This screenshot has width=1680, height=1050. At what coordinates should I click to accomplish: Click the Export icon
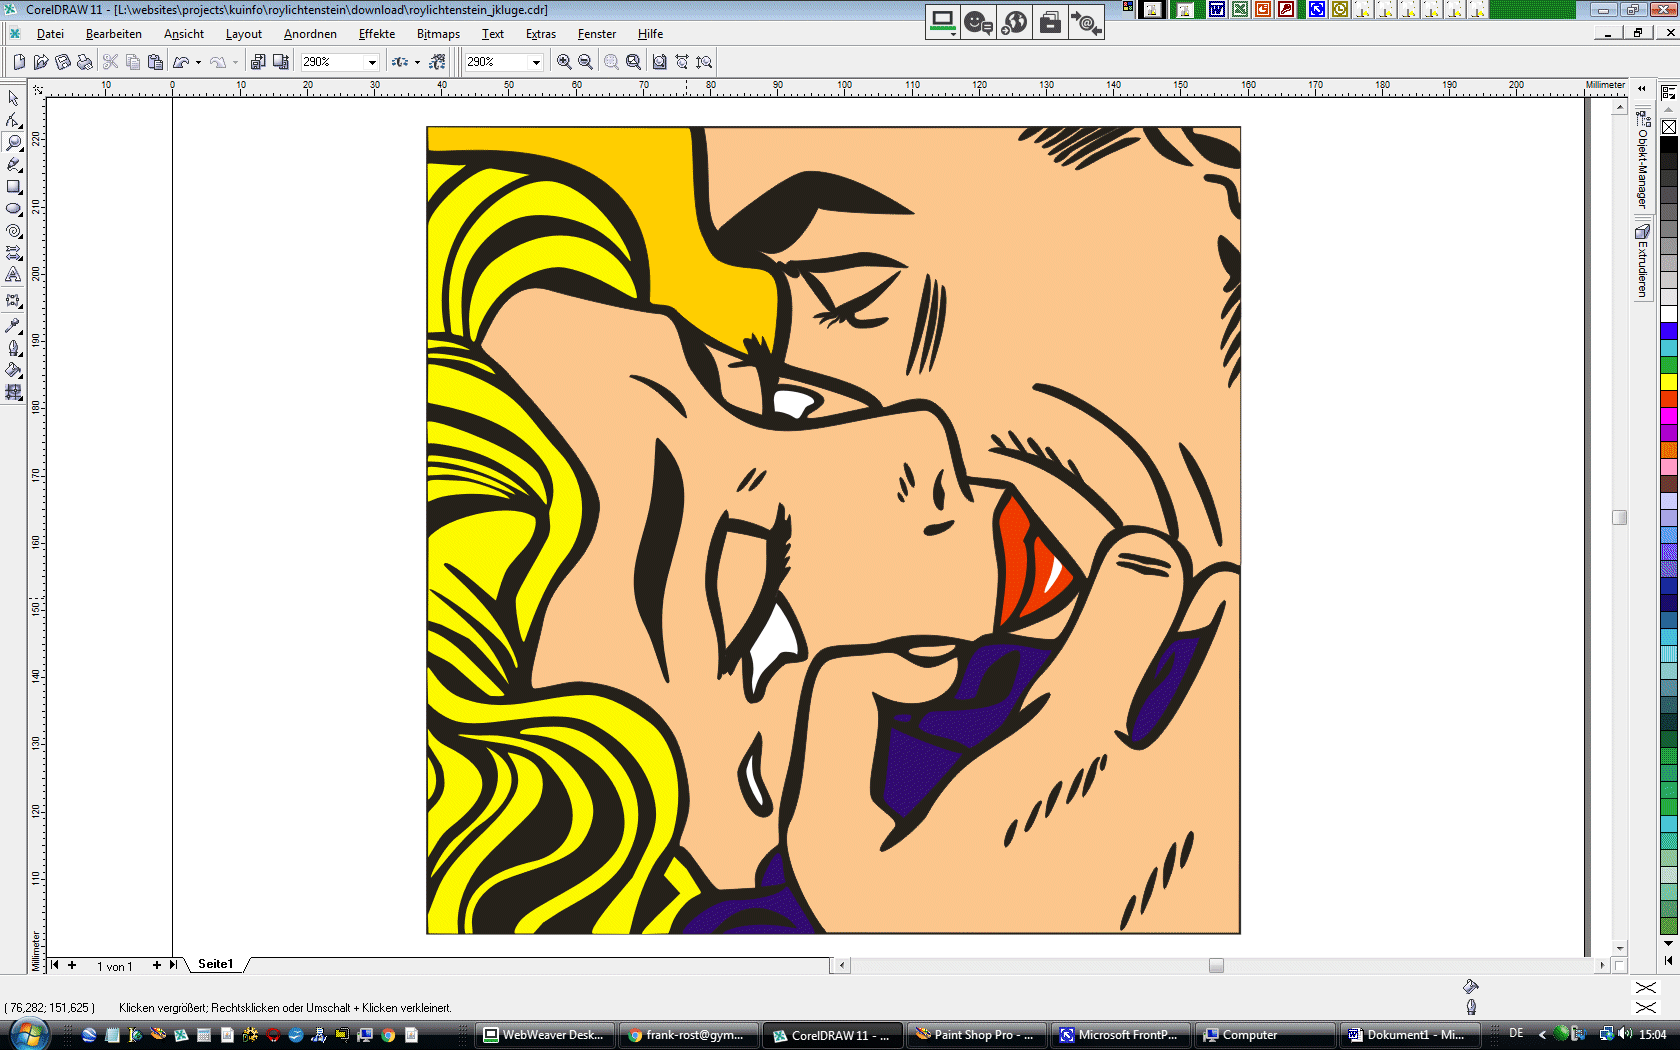[281, 62]
